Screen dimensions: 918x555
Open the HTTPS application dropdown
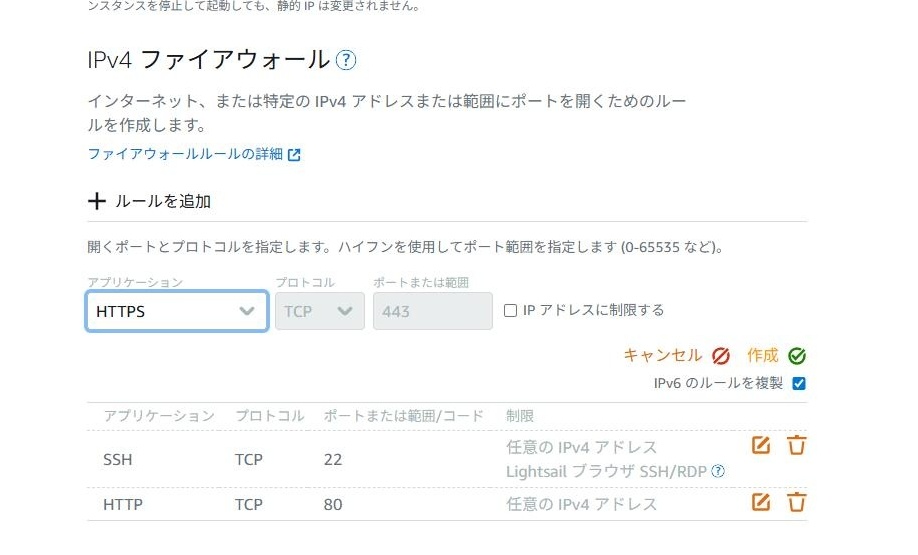pos(177,311)
